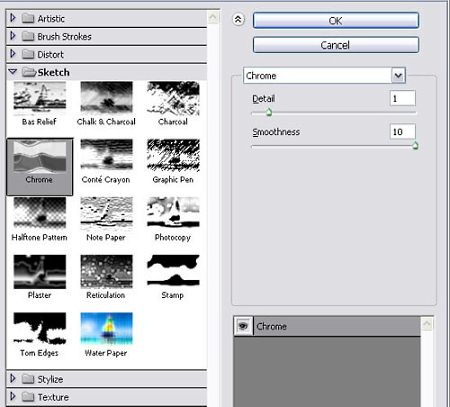Pick the Water Paper filter thumbnail
Image resolution: width=450 pixels, height=407 pixels.
[x=106, y=328]
